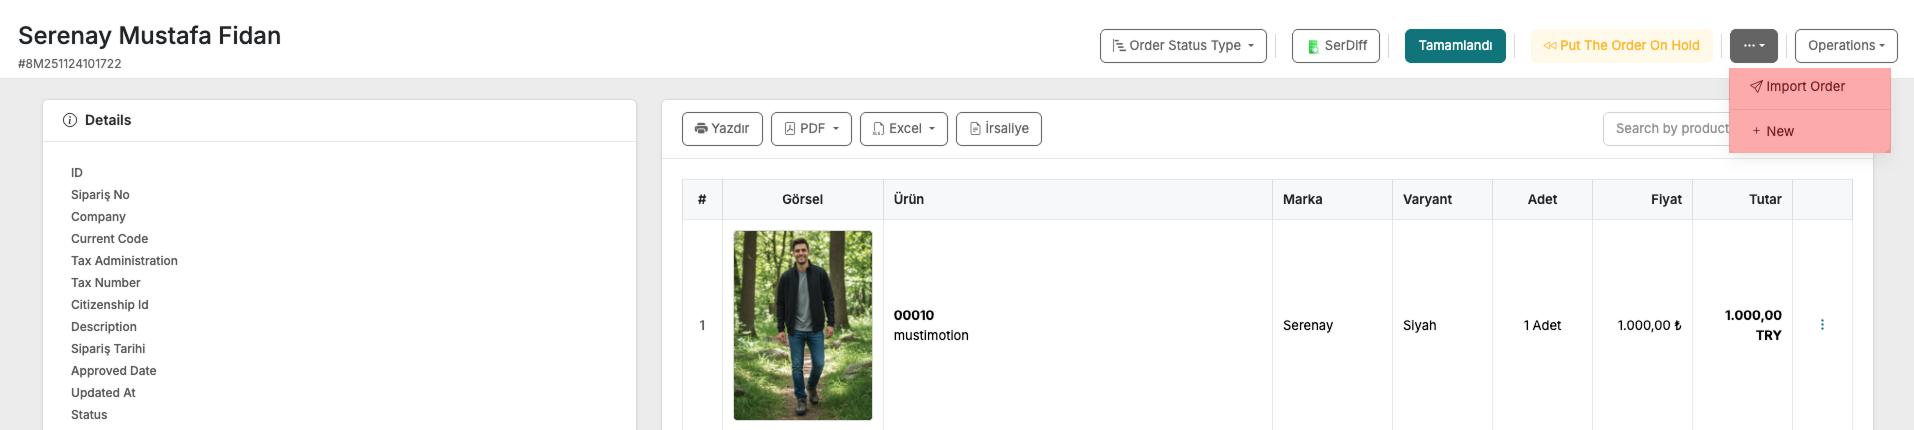Click the Ürün column header
The image size is (1914, 430).
click(x=909, y=200)
